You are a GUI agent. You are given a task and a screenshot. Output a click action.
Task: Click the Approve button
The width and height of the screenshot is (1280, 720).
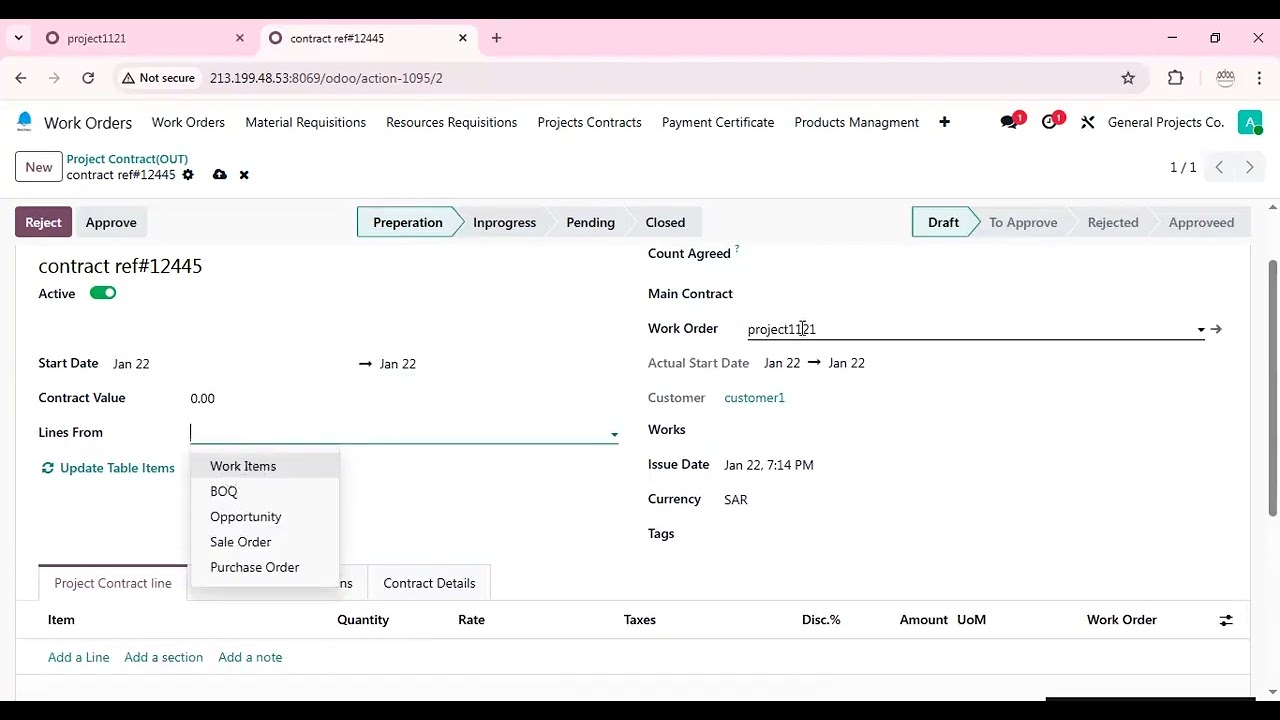tap(111, 222)
